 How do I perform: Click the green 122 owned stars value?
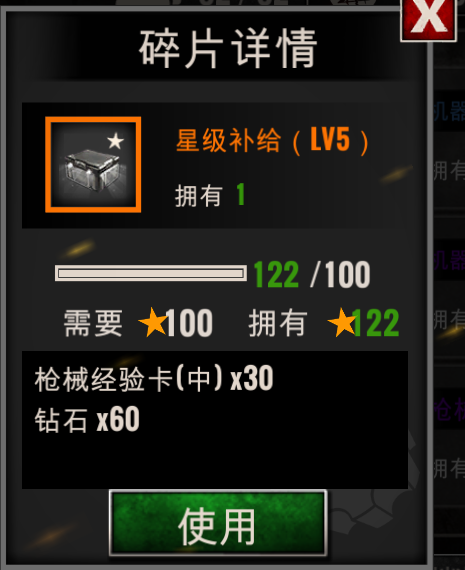pos(375,323)
